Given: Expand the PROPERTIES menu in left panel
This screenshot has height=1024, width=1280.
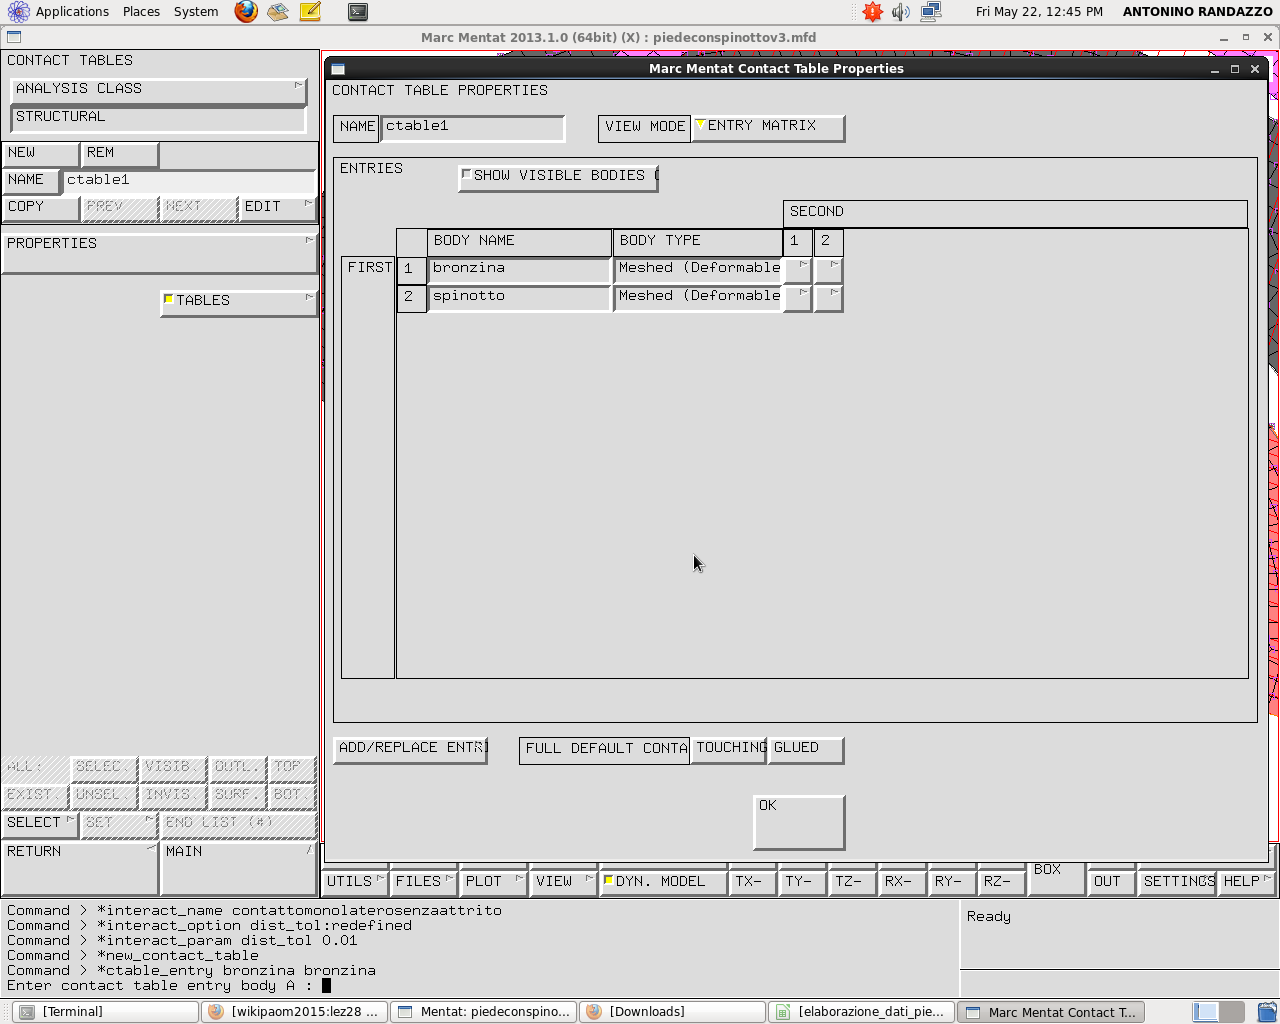Looking at the screenshot, I should click(159, 255).
